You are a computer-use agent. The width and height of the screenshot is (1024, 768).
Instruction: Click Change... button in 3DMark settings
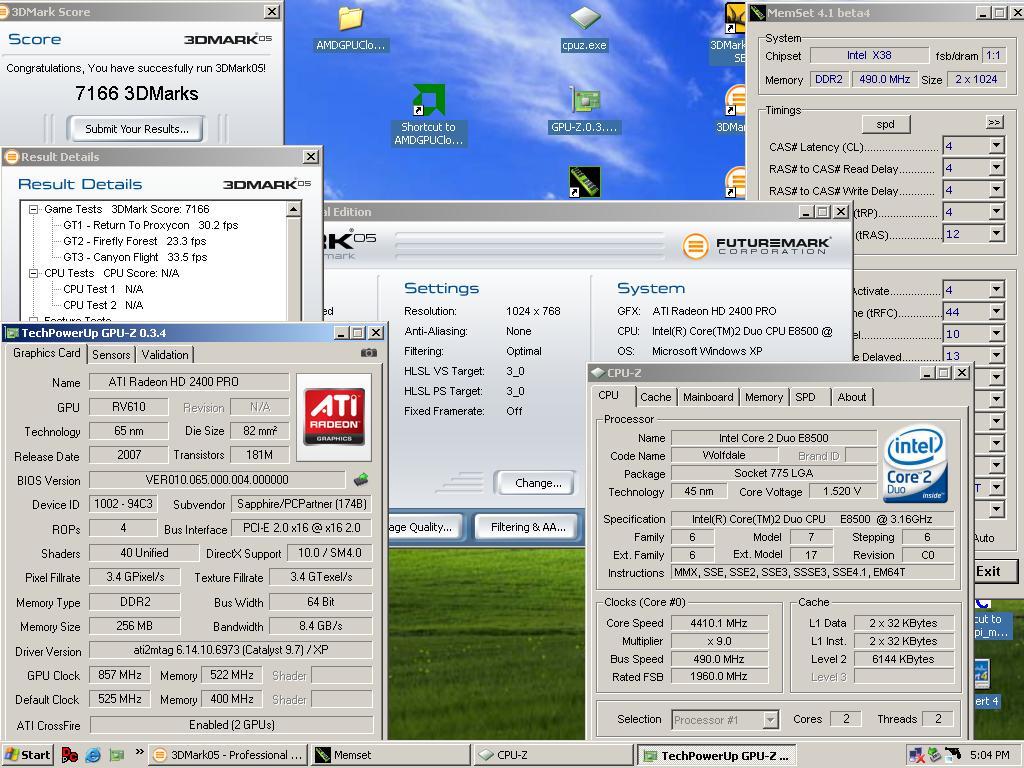(x=537, y=483)
